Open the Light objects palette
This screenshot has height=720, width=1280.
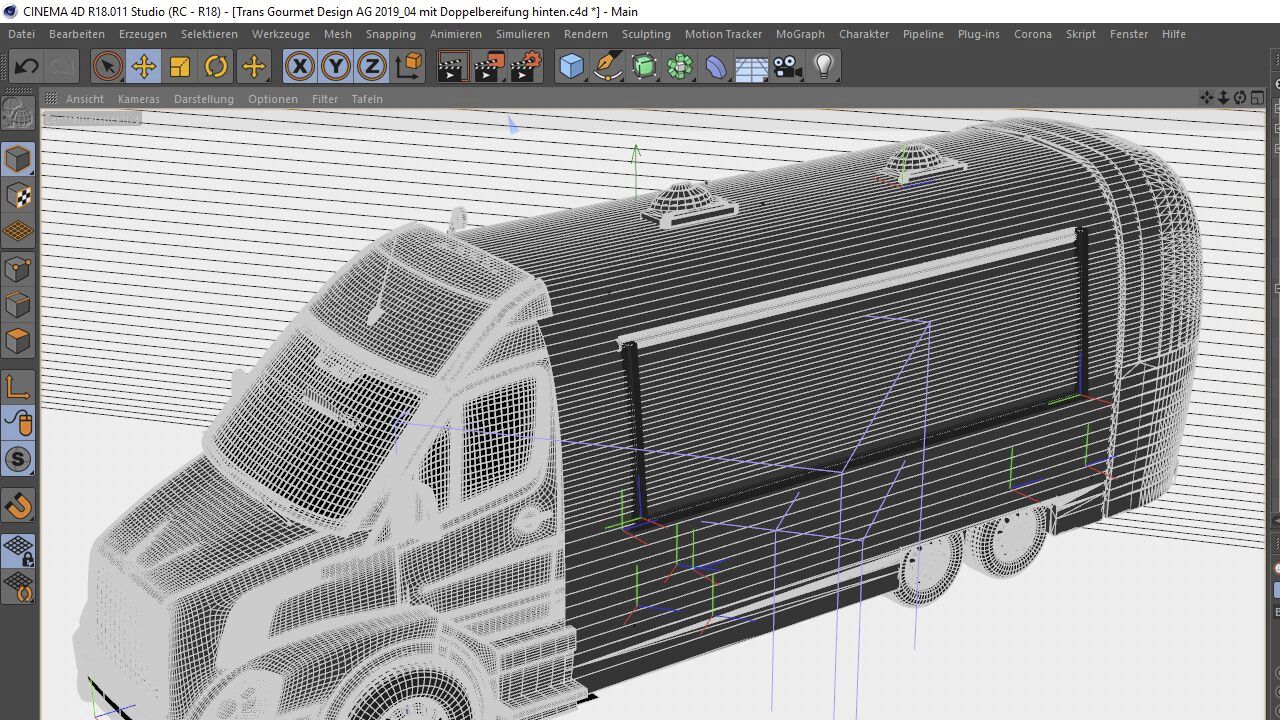[824, 67]
